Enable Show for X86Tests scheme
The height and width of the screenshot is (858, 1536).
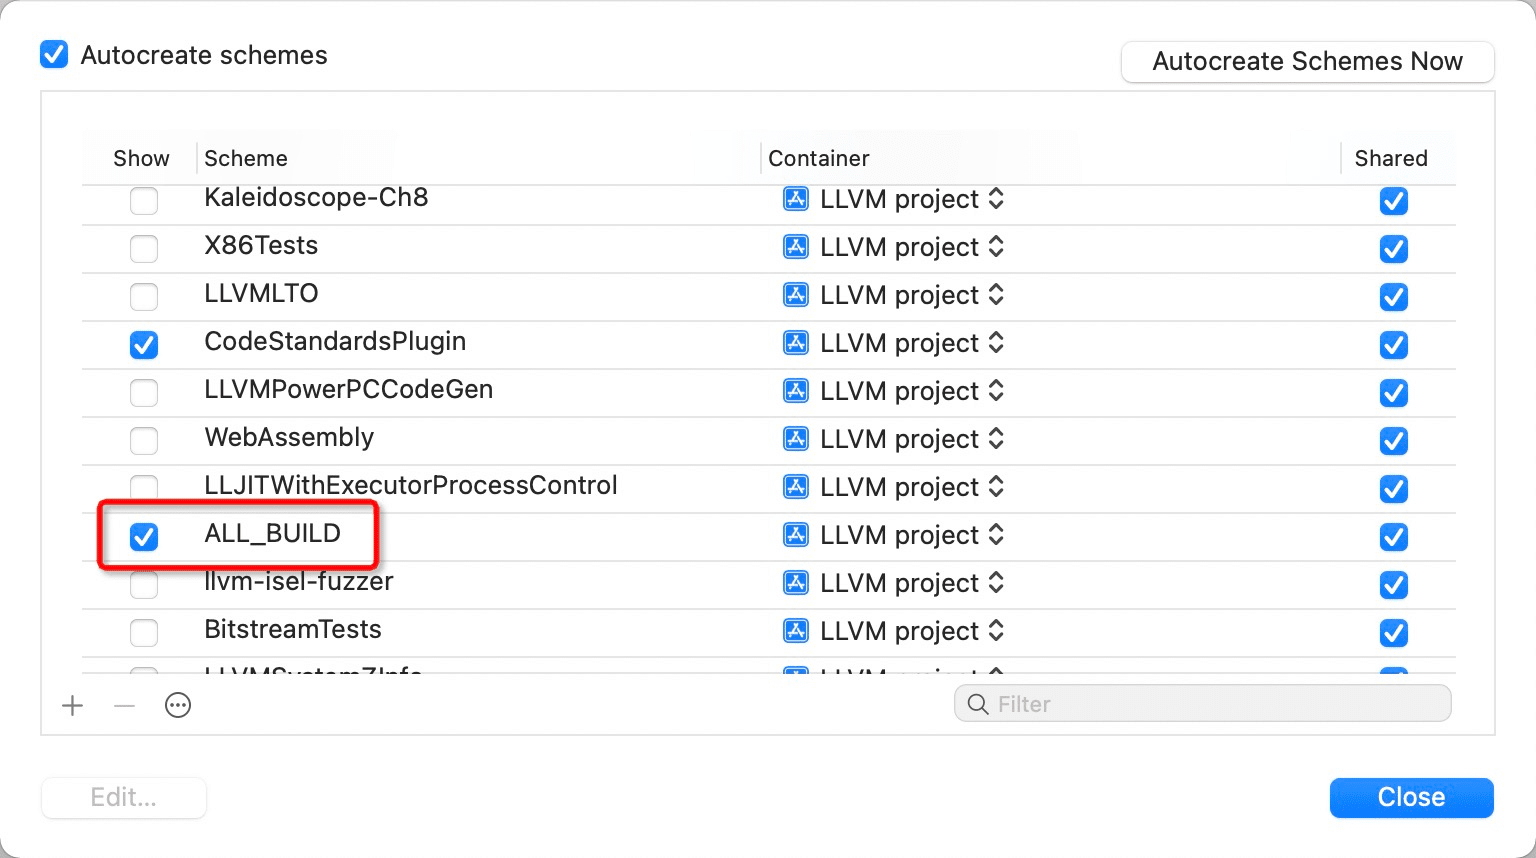(144, 249)
